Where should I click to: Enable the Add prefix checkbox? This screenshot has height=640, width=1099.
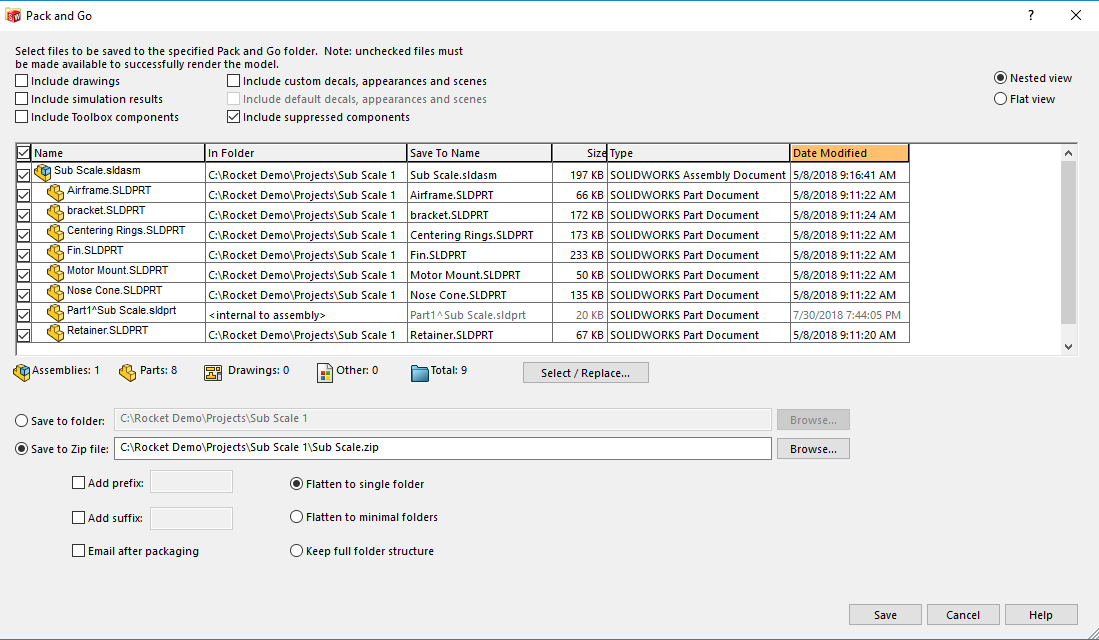78,482
